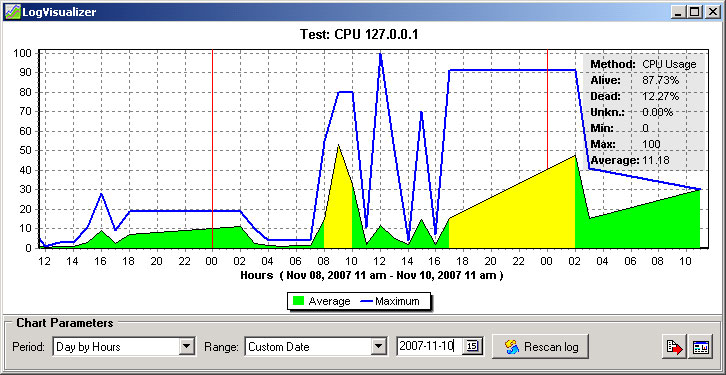This screenshot has width=726, height=375.
Task: Click the Rescan log button
Action: (x=540, y=346)
